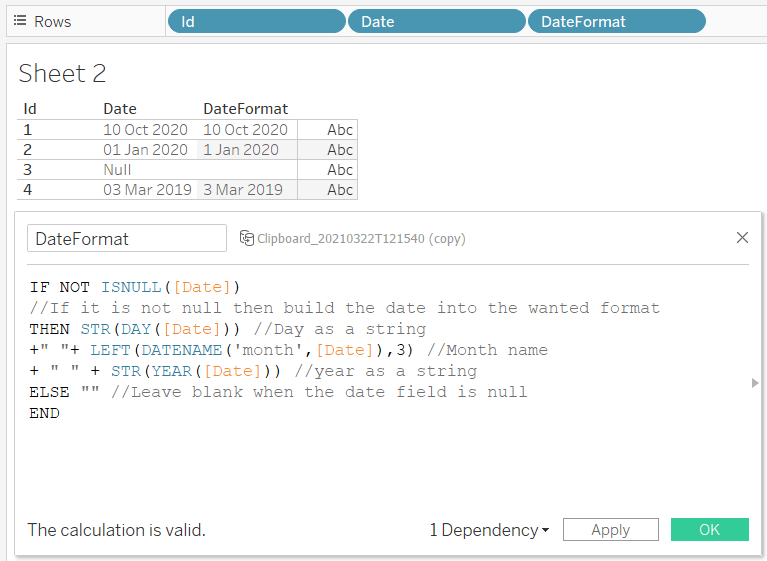Close the DateFormat calculation editor

[742, 238]
